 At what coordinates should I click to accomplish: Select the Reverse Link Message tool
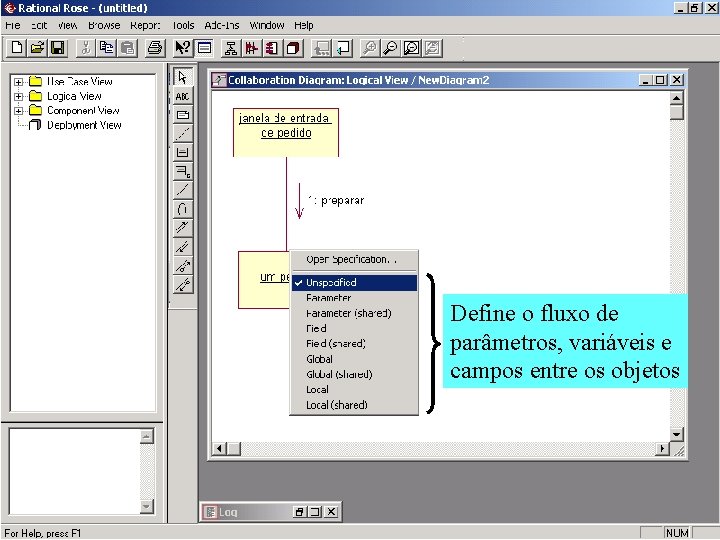183,247
